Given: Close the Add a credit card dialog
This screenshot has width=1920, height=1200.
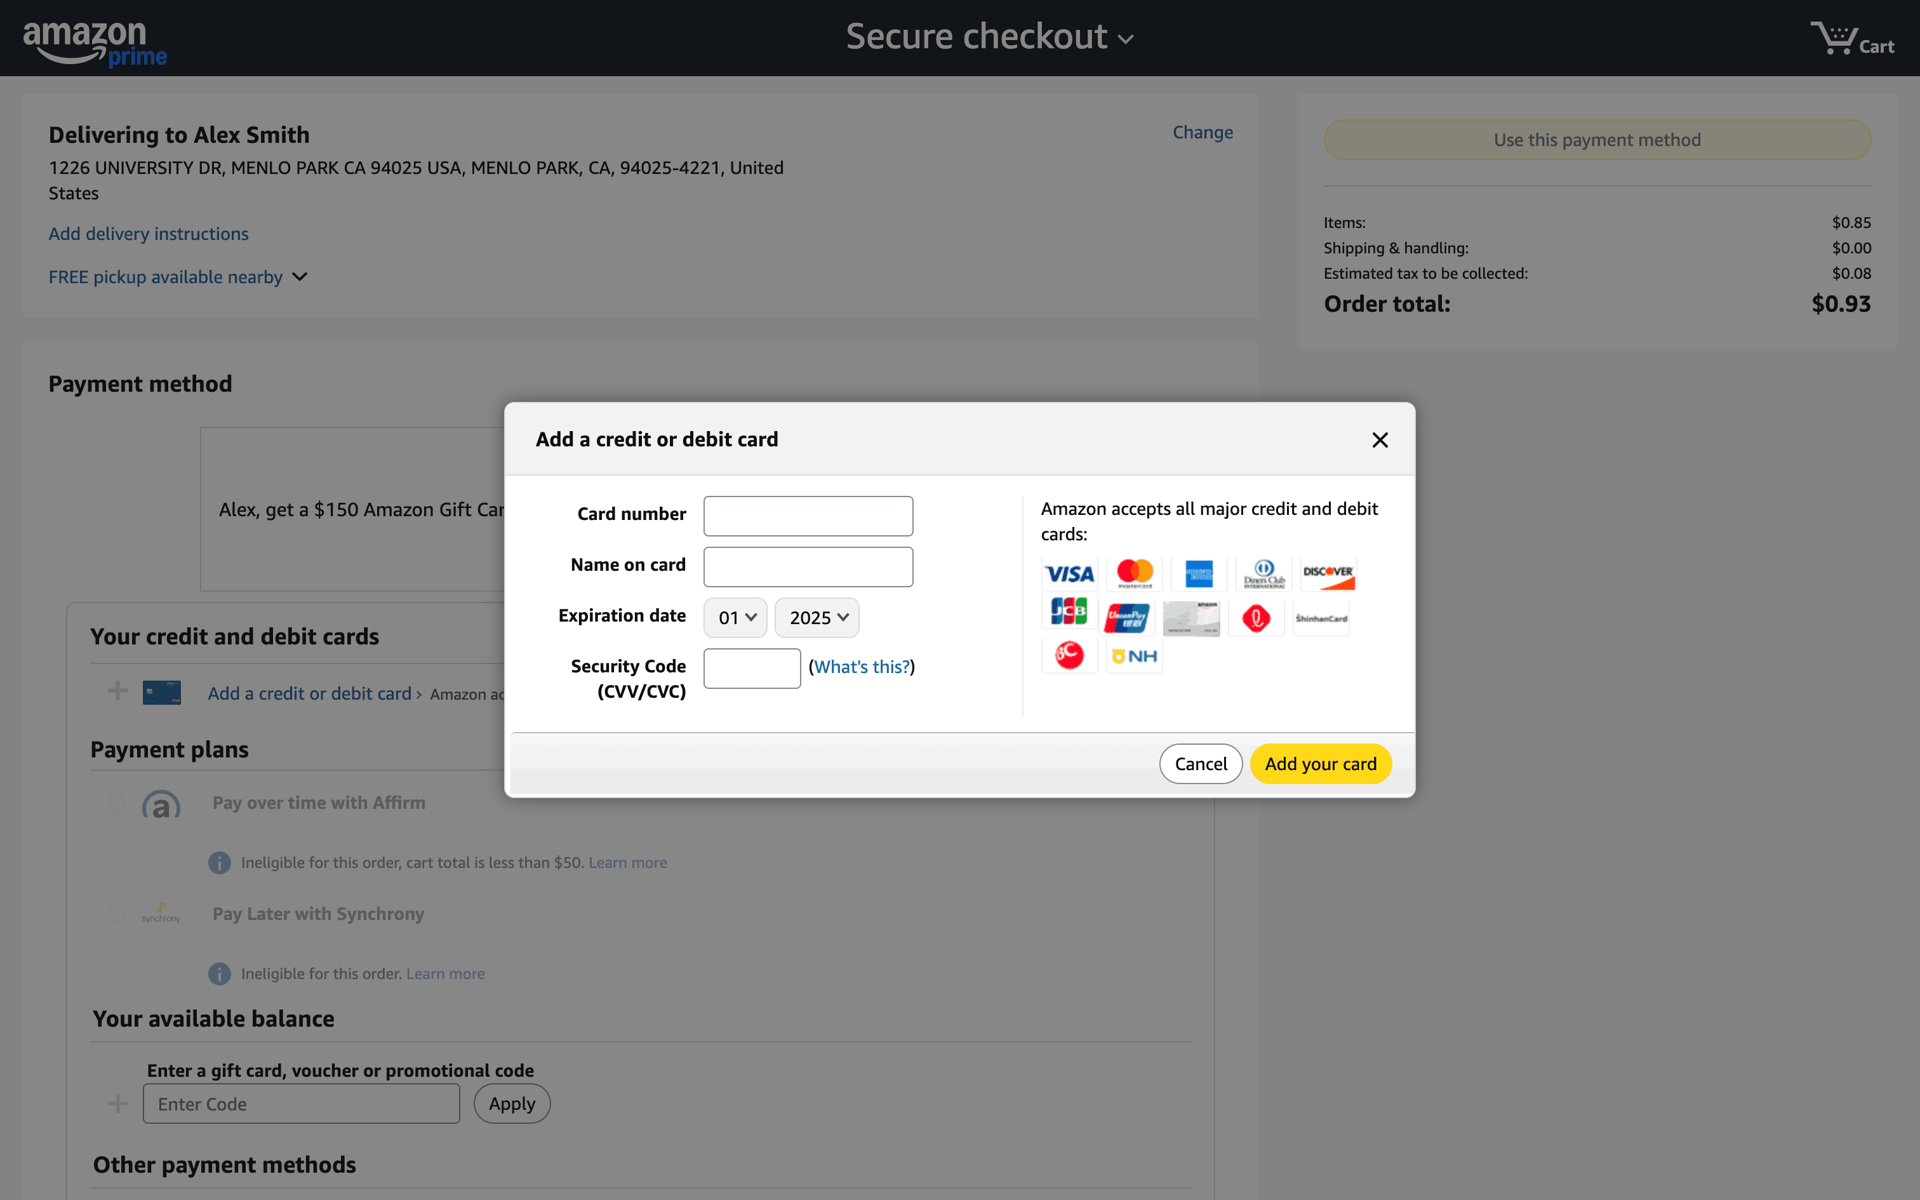Looking at the screenshot, I should pos(1380,440).
